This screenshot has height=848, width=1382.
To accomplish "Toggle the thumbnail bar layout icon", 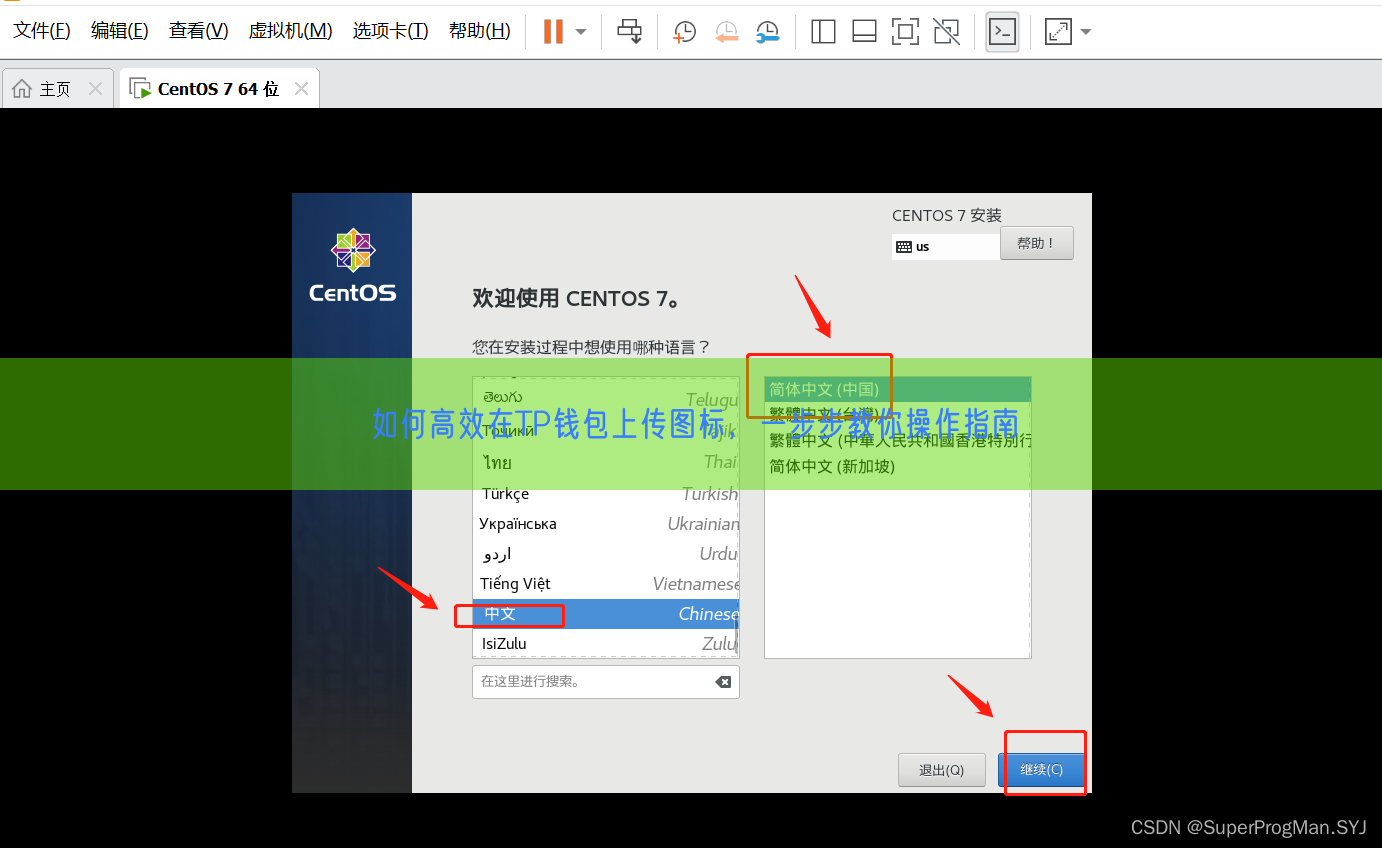I will [x=864, y=32].
